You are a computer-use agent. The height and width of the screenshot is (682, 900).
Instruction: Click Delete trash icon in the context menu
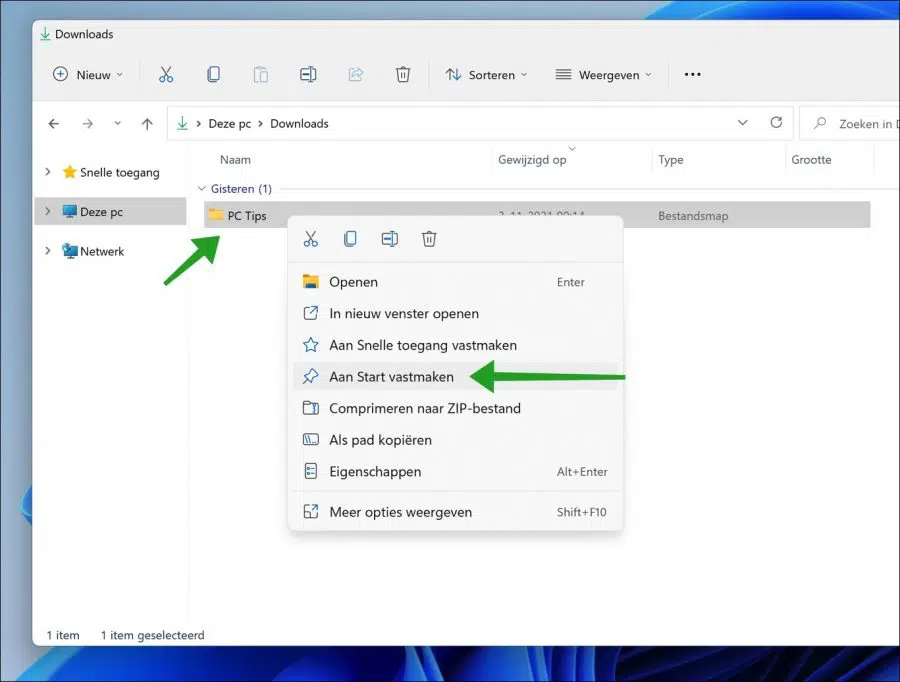429,239
